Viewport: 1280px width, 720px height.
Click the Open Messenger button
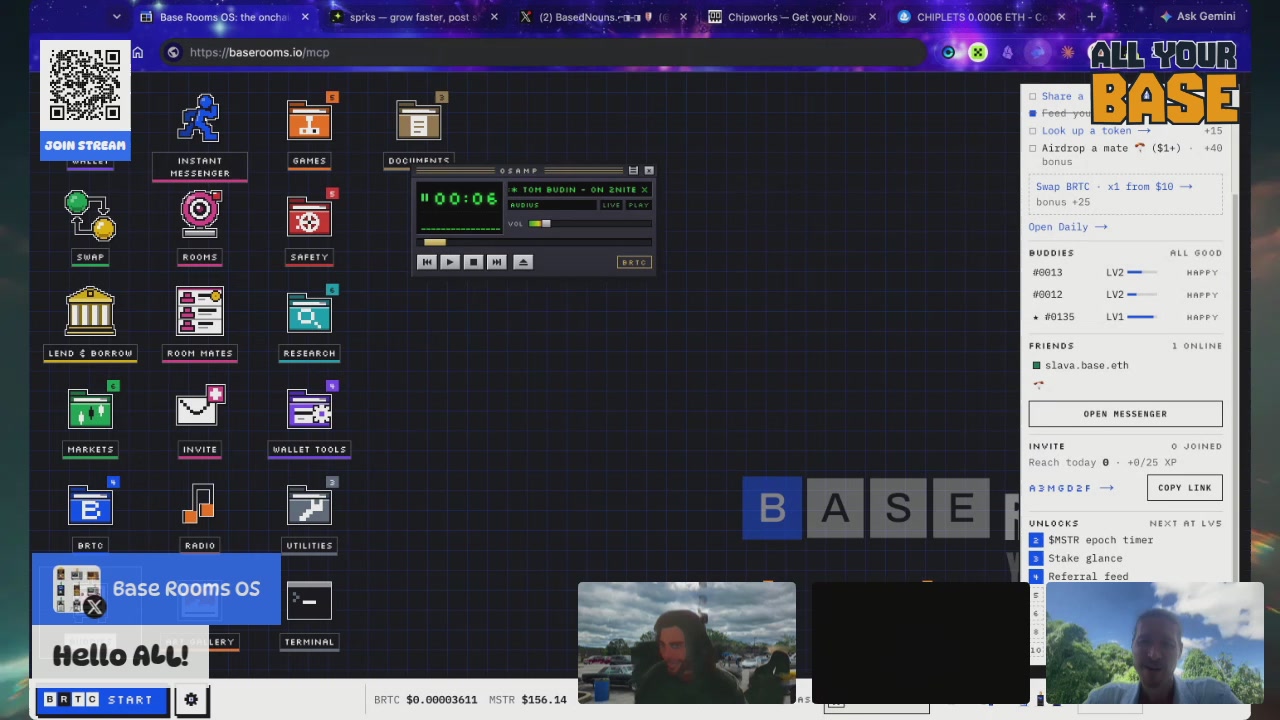[x=1125, y=414]
